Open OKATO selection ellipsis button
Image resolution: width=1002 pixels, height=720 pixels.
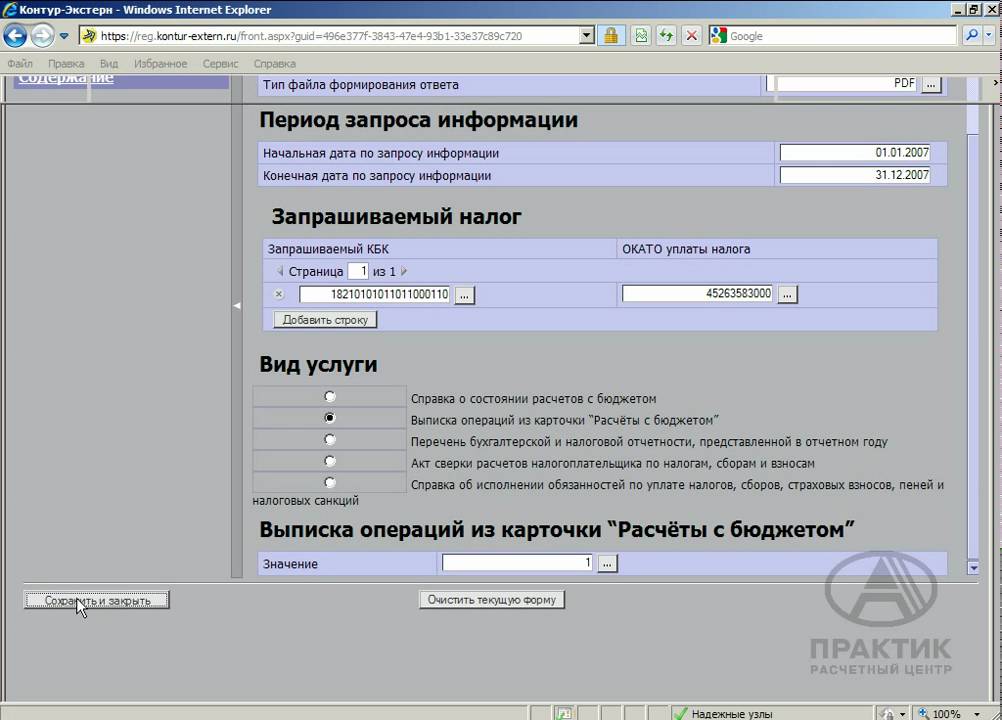[787, 295]
